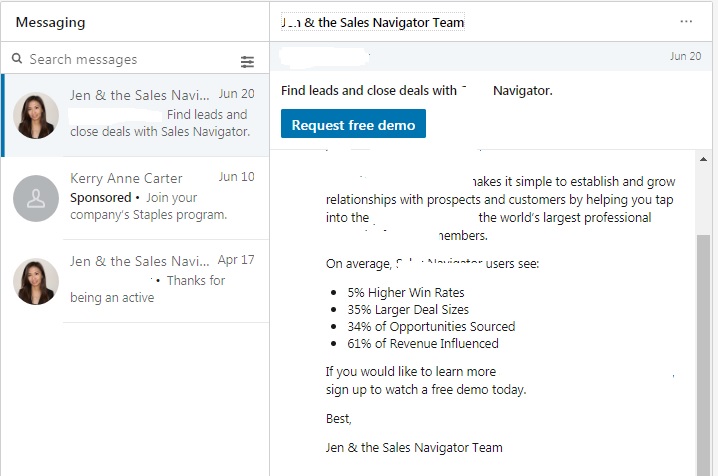Open Apr 17 Jen & Sales Navigator conversation
Viewport: 718px width, 476px height.
pyautogui.click(x=136, y=281)
